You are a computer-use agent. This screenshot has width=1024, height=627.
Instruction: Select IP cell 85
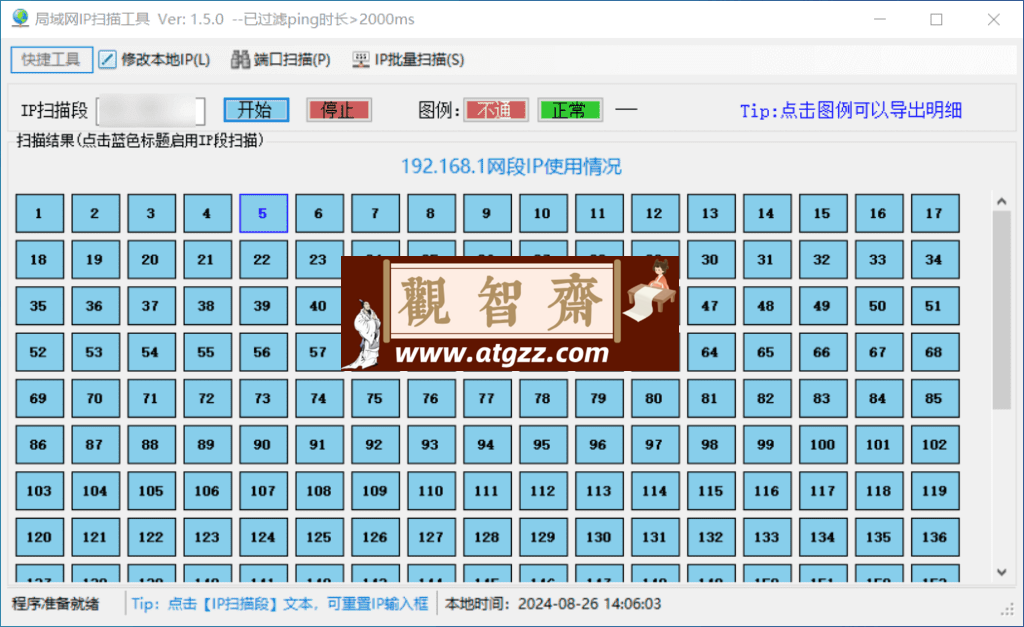pos(935,398)
